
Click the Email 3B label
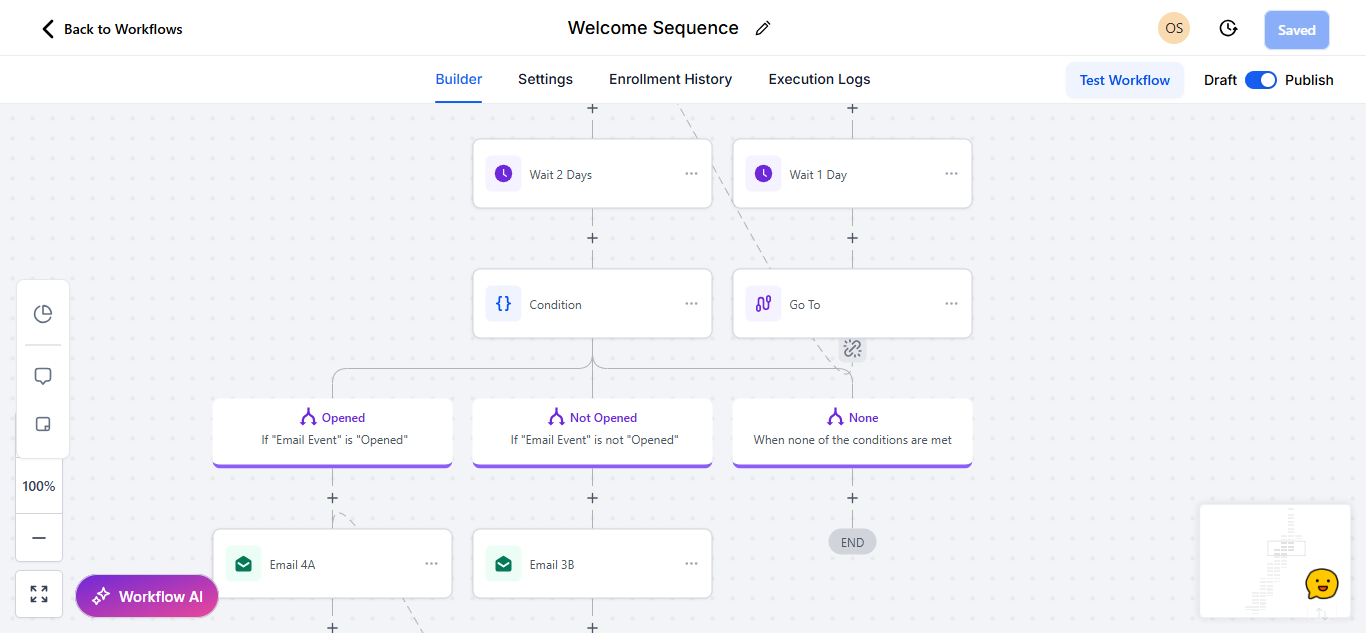pyautogui.click(x=552, y=565)
